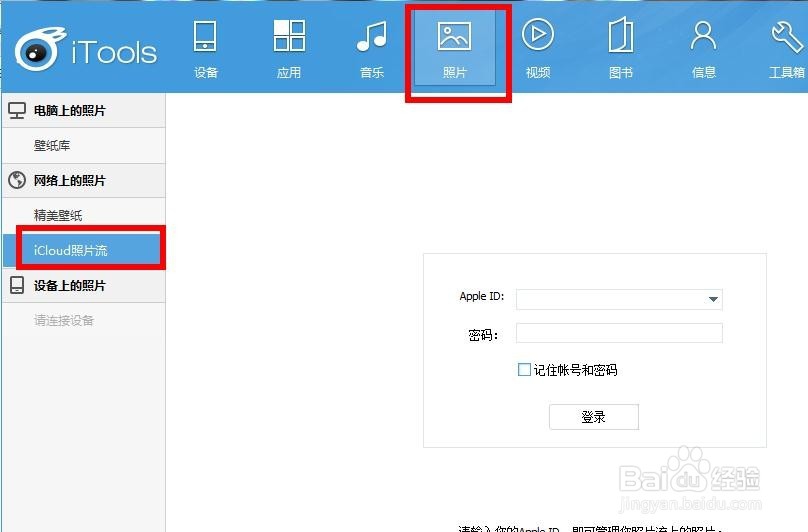Click the iTools eye logo
Viewport: 808px width, 532px height.
click(39, 49)
